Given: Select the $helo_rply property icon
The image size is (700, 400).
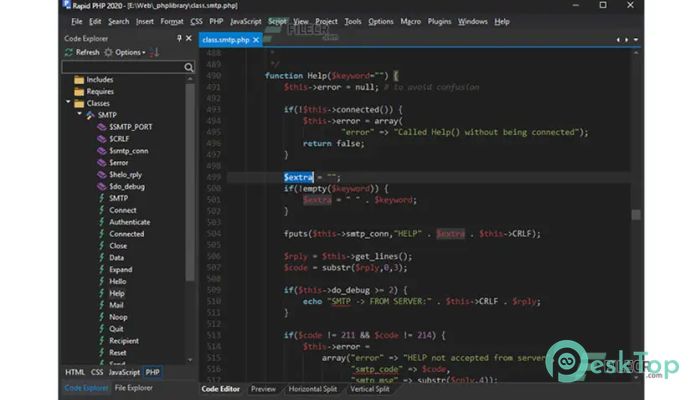Looking at the screenshot, I should pyautogui.click(x=102, y=175).
